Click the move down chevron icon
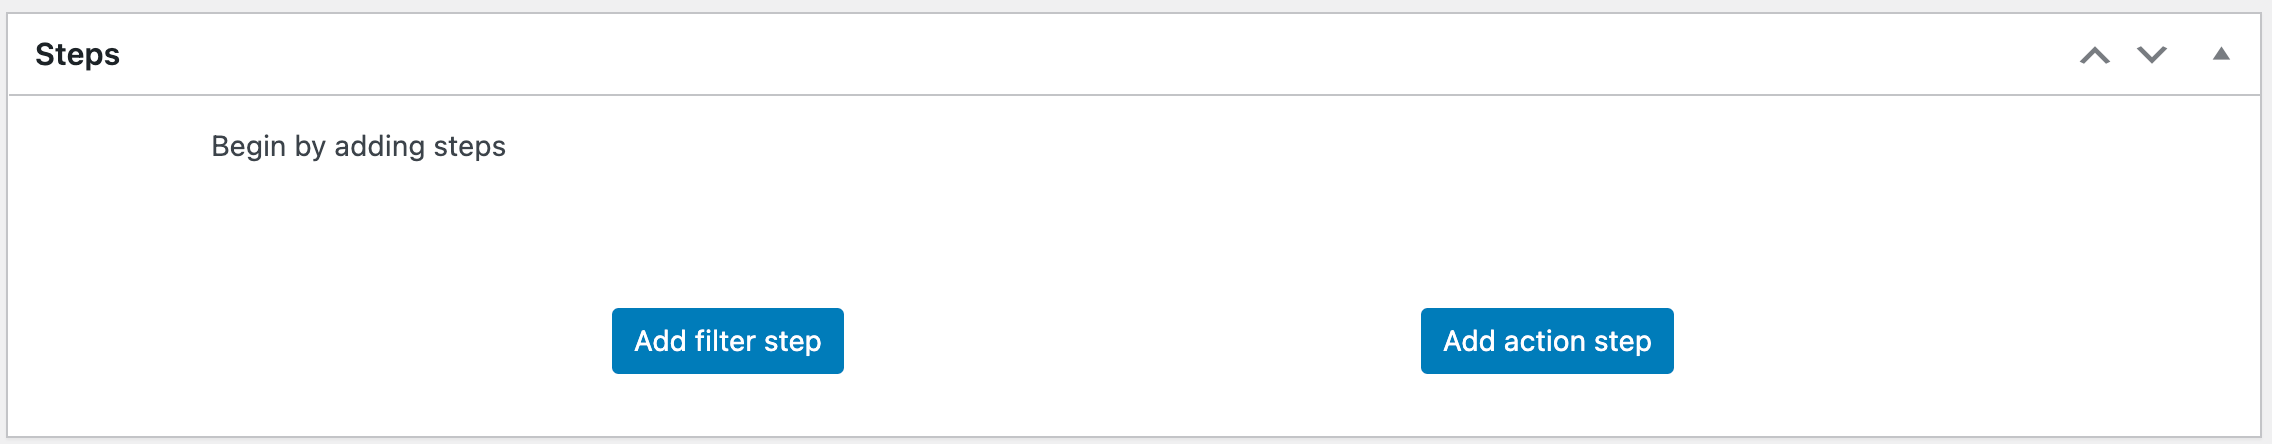2272x444 pixels. click(x=2152, y=55)
